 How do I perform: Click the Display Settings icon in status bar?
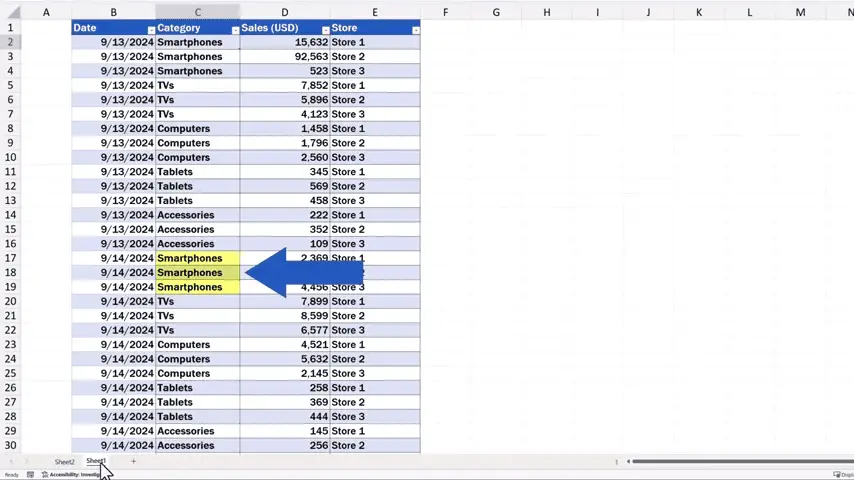tap(836, 475)
